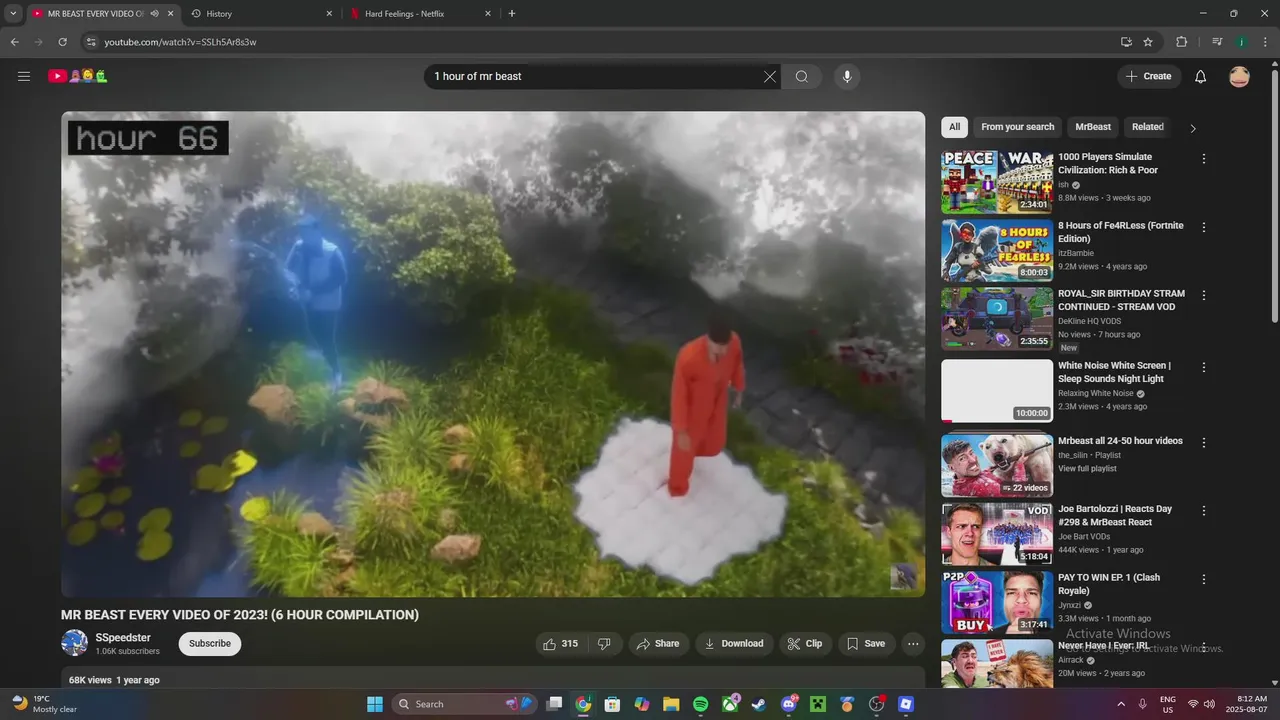Screen dimensions: 1280x720
Task: Open the media controls icon in Chrome toolbar
Action: click(x=1217, y=42)
